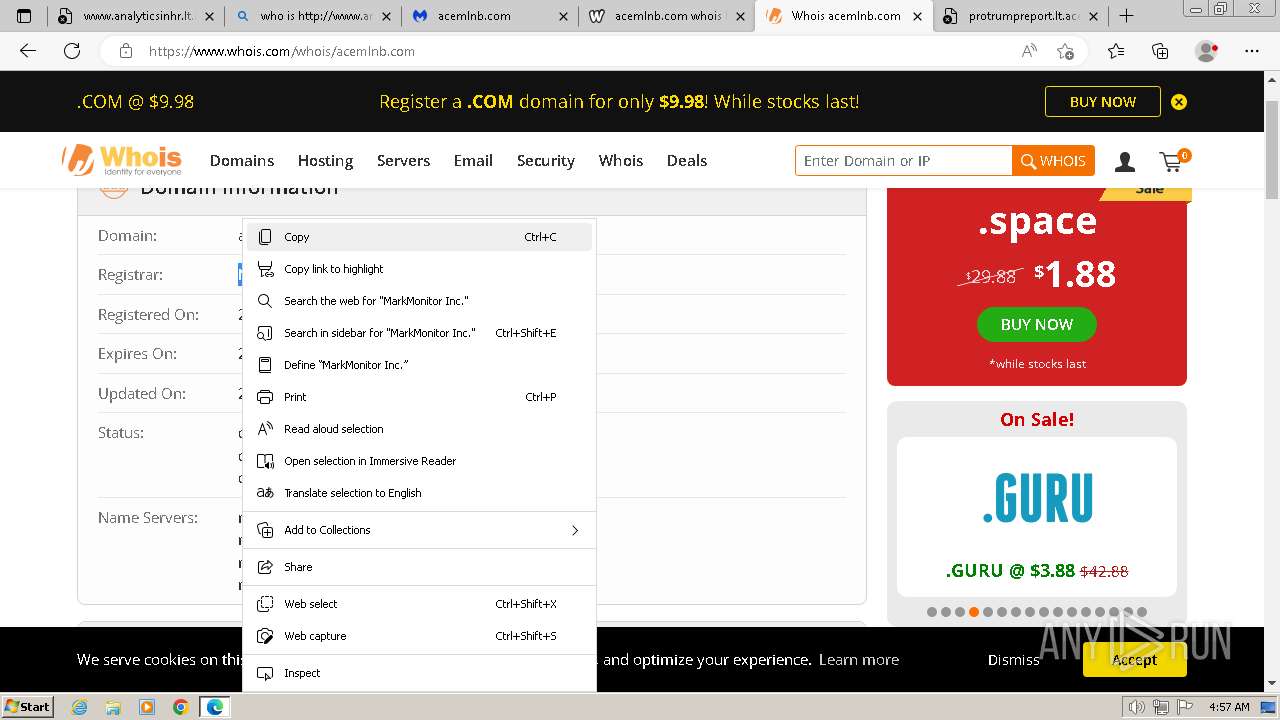Click the Enter Domain or IP field
1280x720 pixels.
point(904,161)
